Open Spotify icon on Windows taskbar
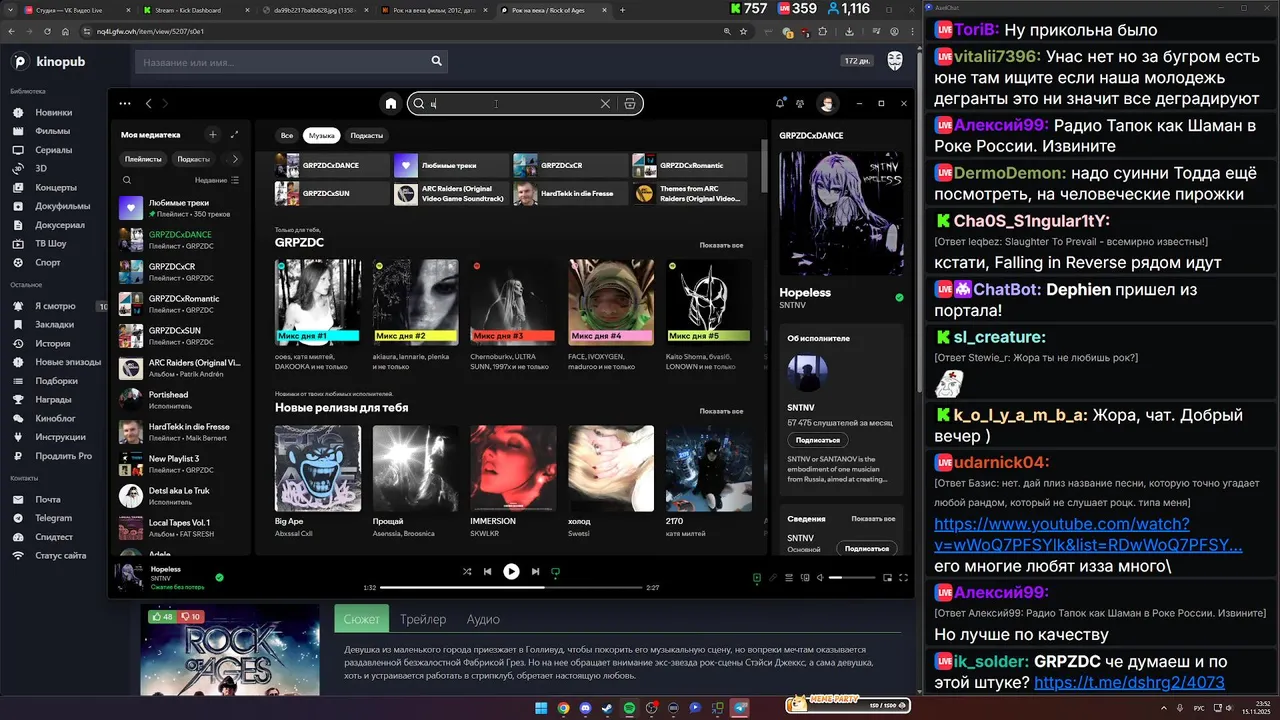The image size is (1280, 720). point(629,708)
